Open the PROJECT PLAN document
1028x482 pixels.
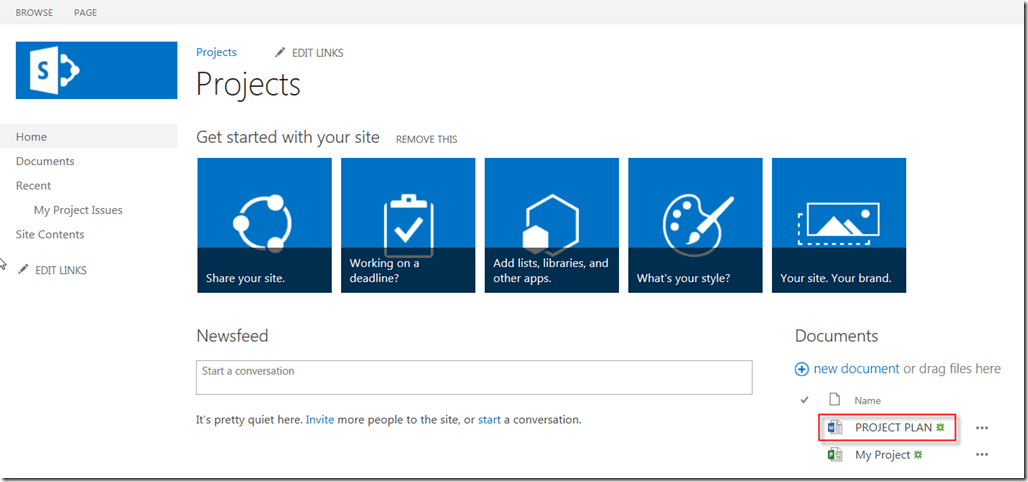click(893, 428)
